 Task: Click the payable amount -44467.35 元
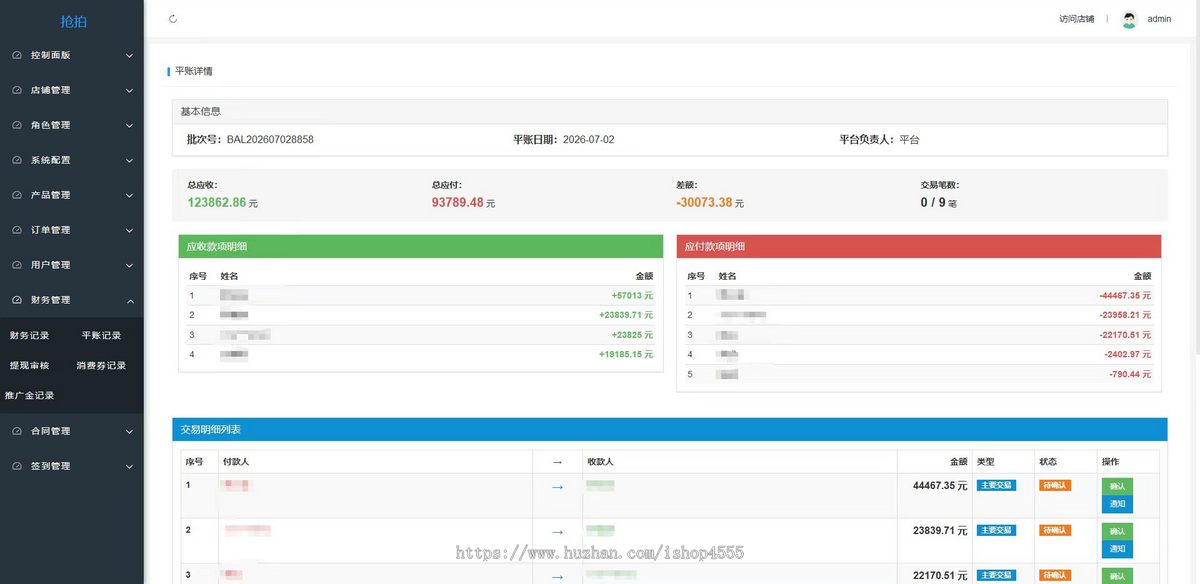pyautogui.click(x=1125, y=296)
